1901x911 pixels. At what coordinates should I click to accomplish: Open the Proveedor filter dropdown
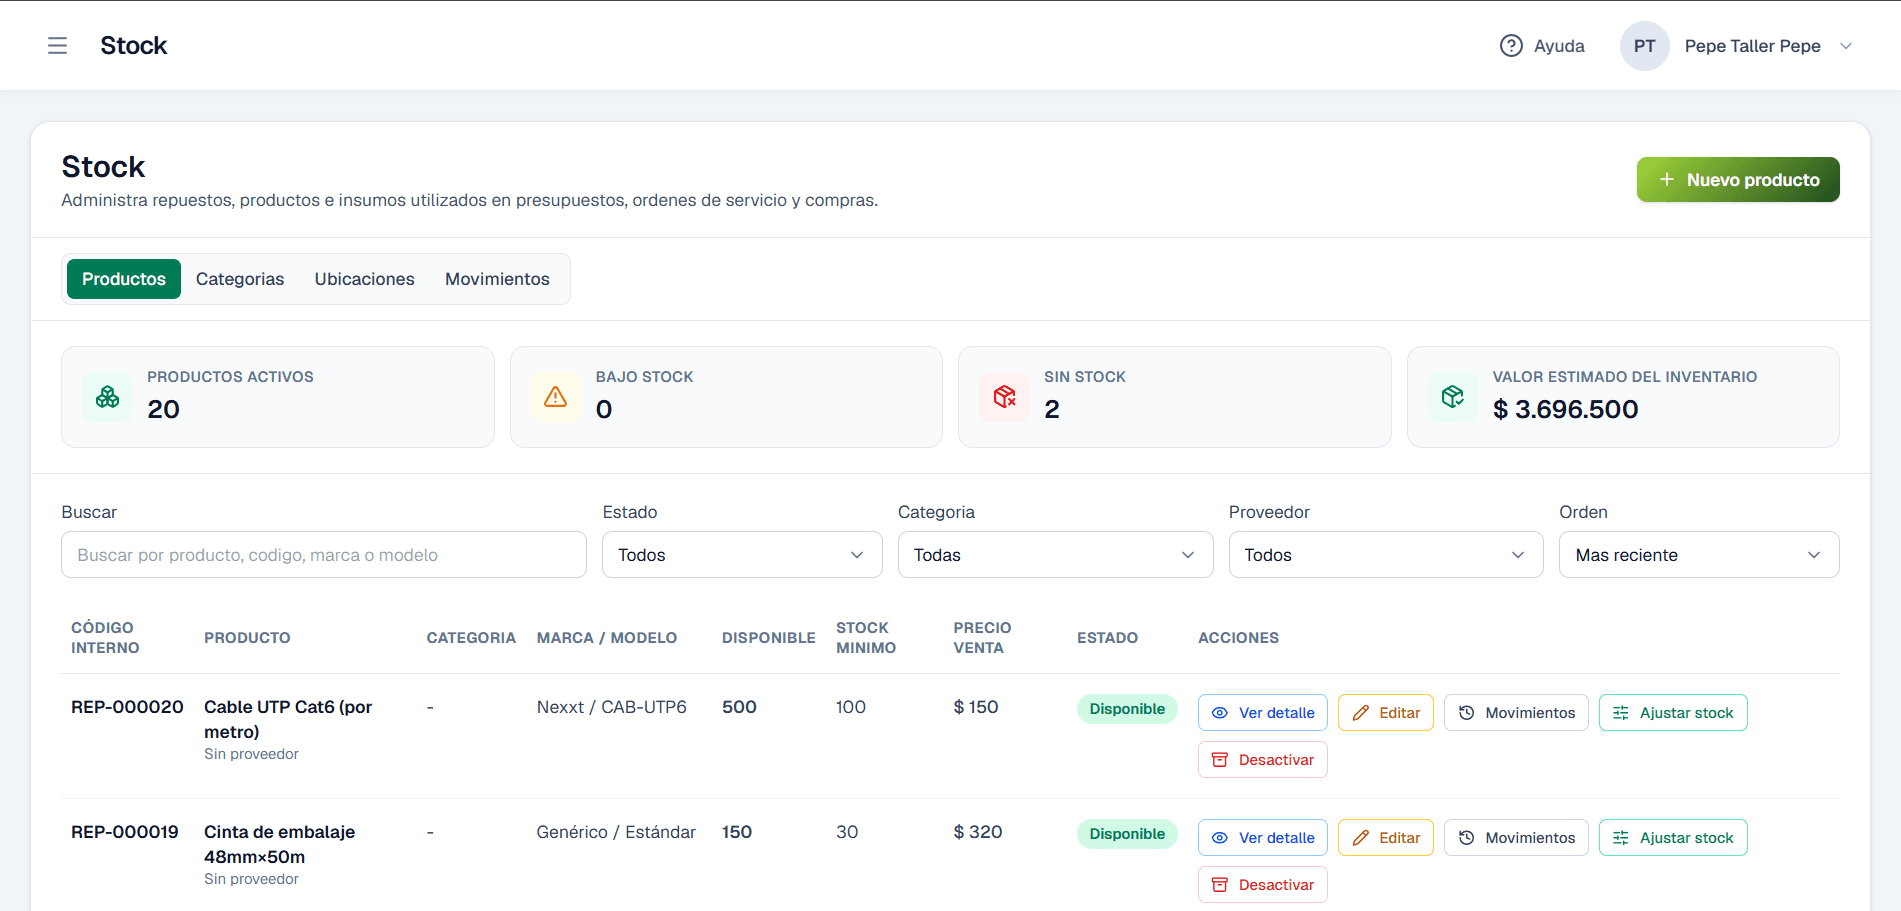pyautogui.click(x=1386, y=555)
